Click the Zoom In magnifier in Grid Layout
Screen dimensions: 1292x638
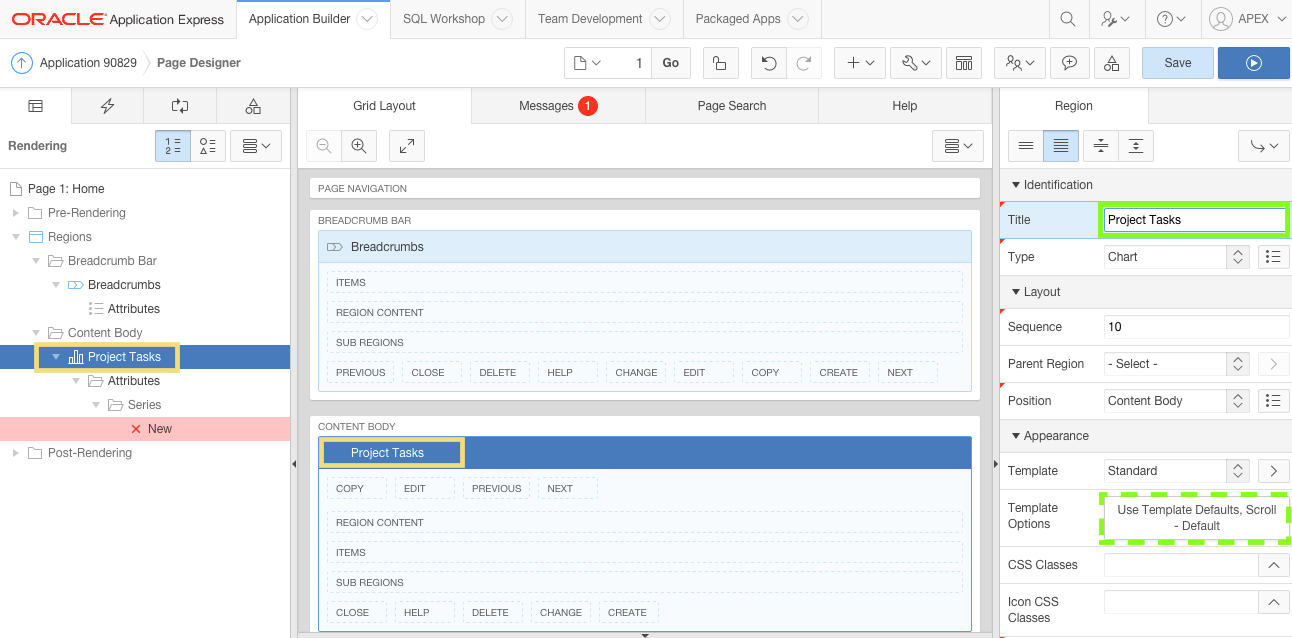click(x=359, y=146)
